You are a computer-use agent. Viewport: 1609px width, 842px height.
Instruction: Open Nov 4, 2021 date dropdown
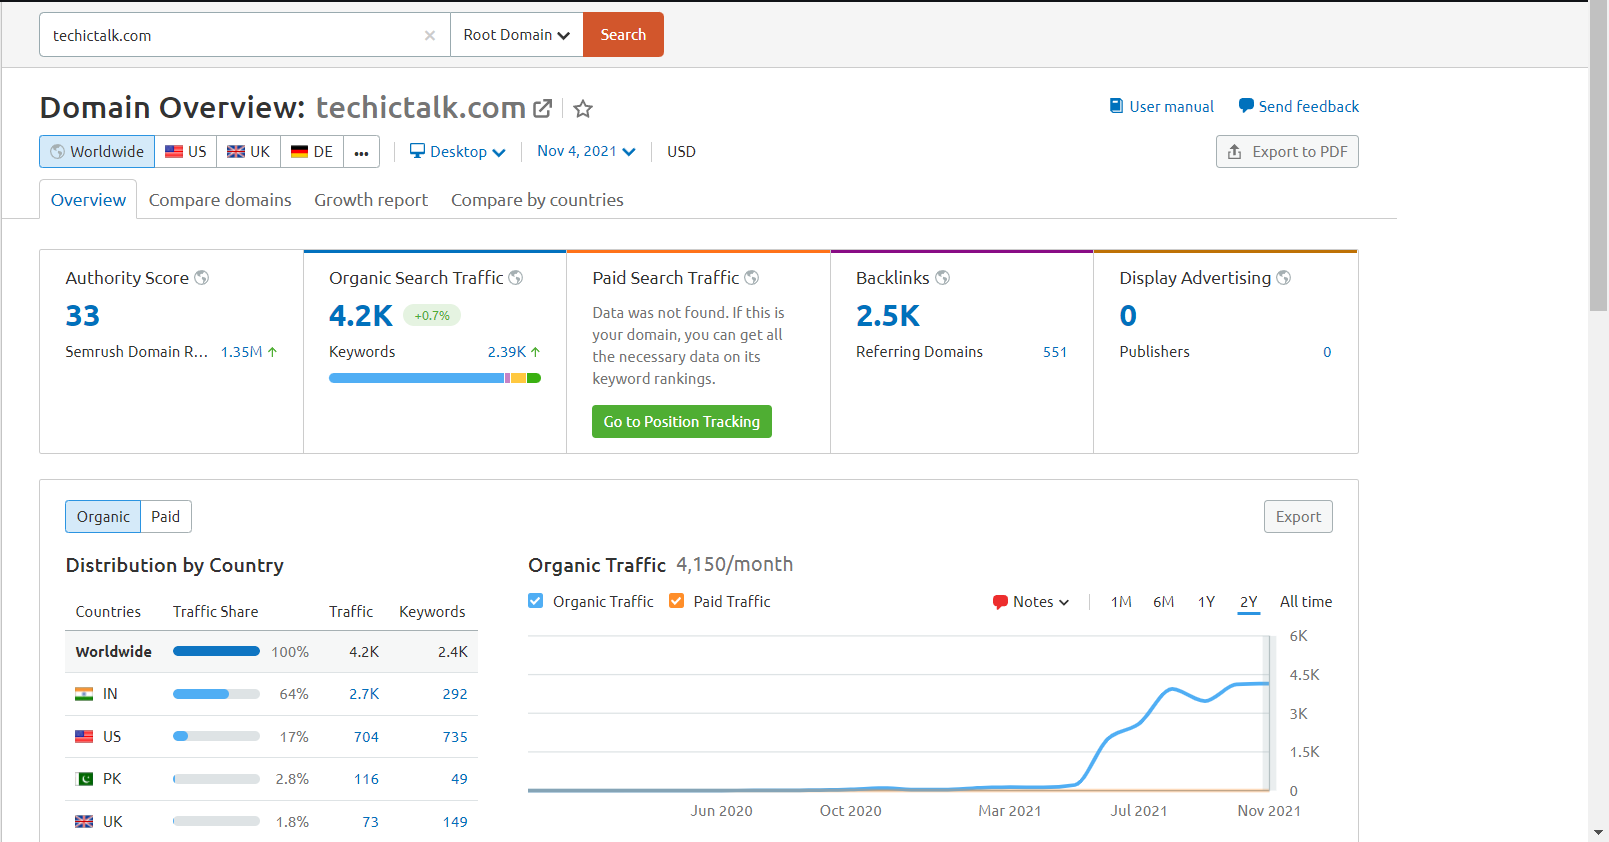(x=586, y=151)
